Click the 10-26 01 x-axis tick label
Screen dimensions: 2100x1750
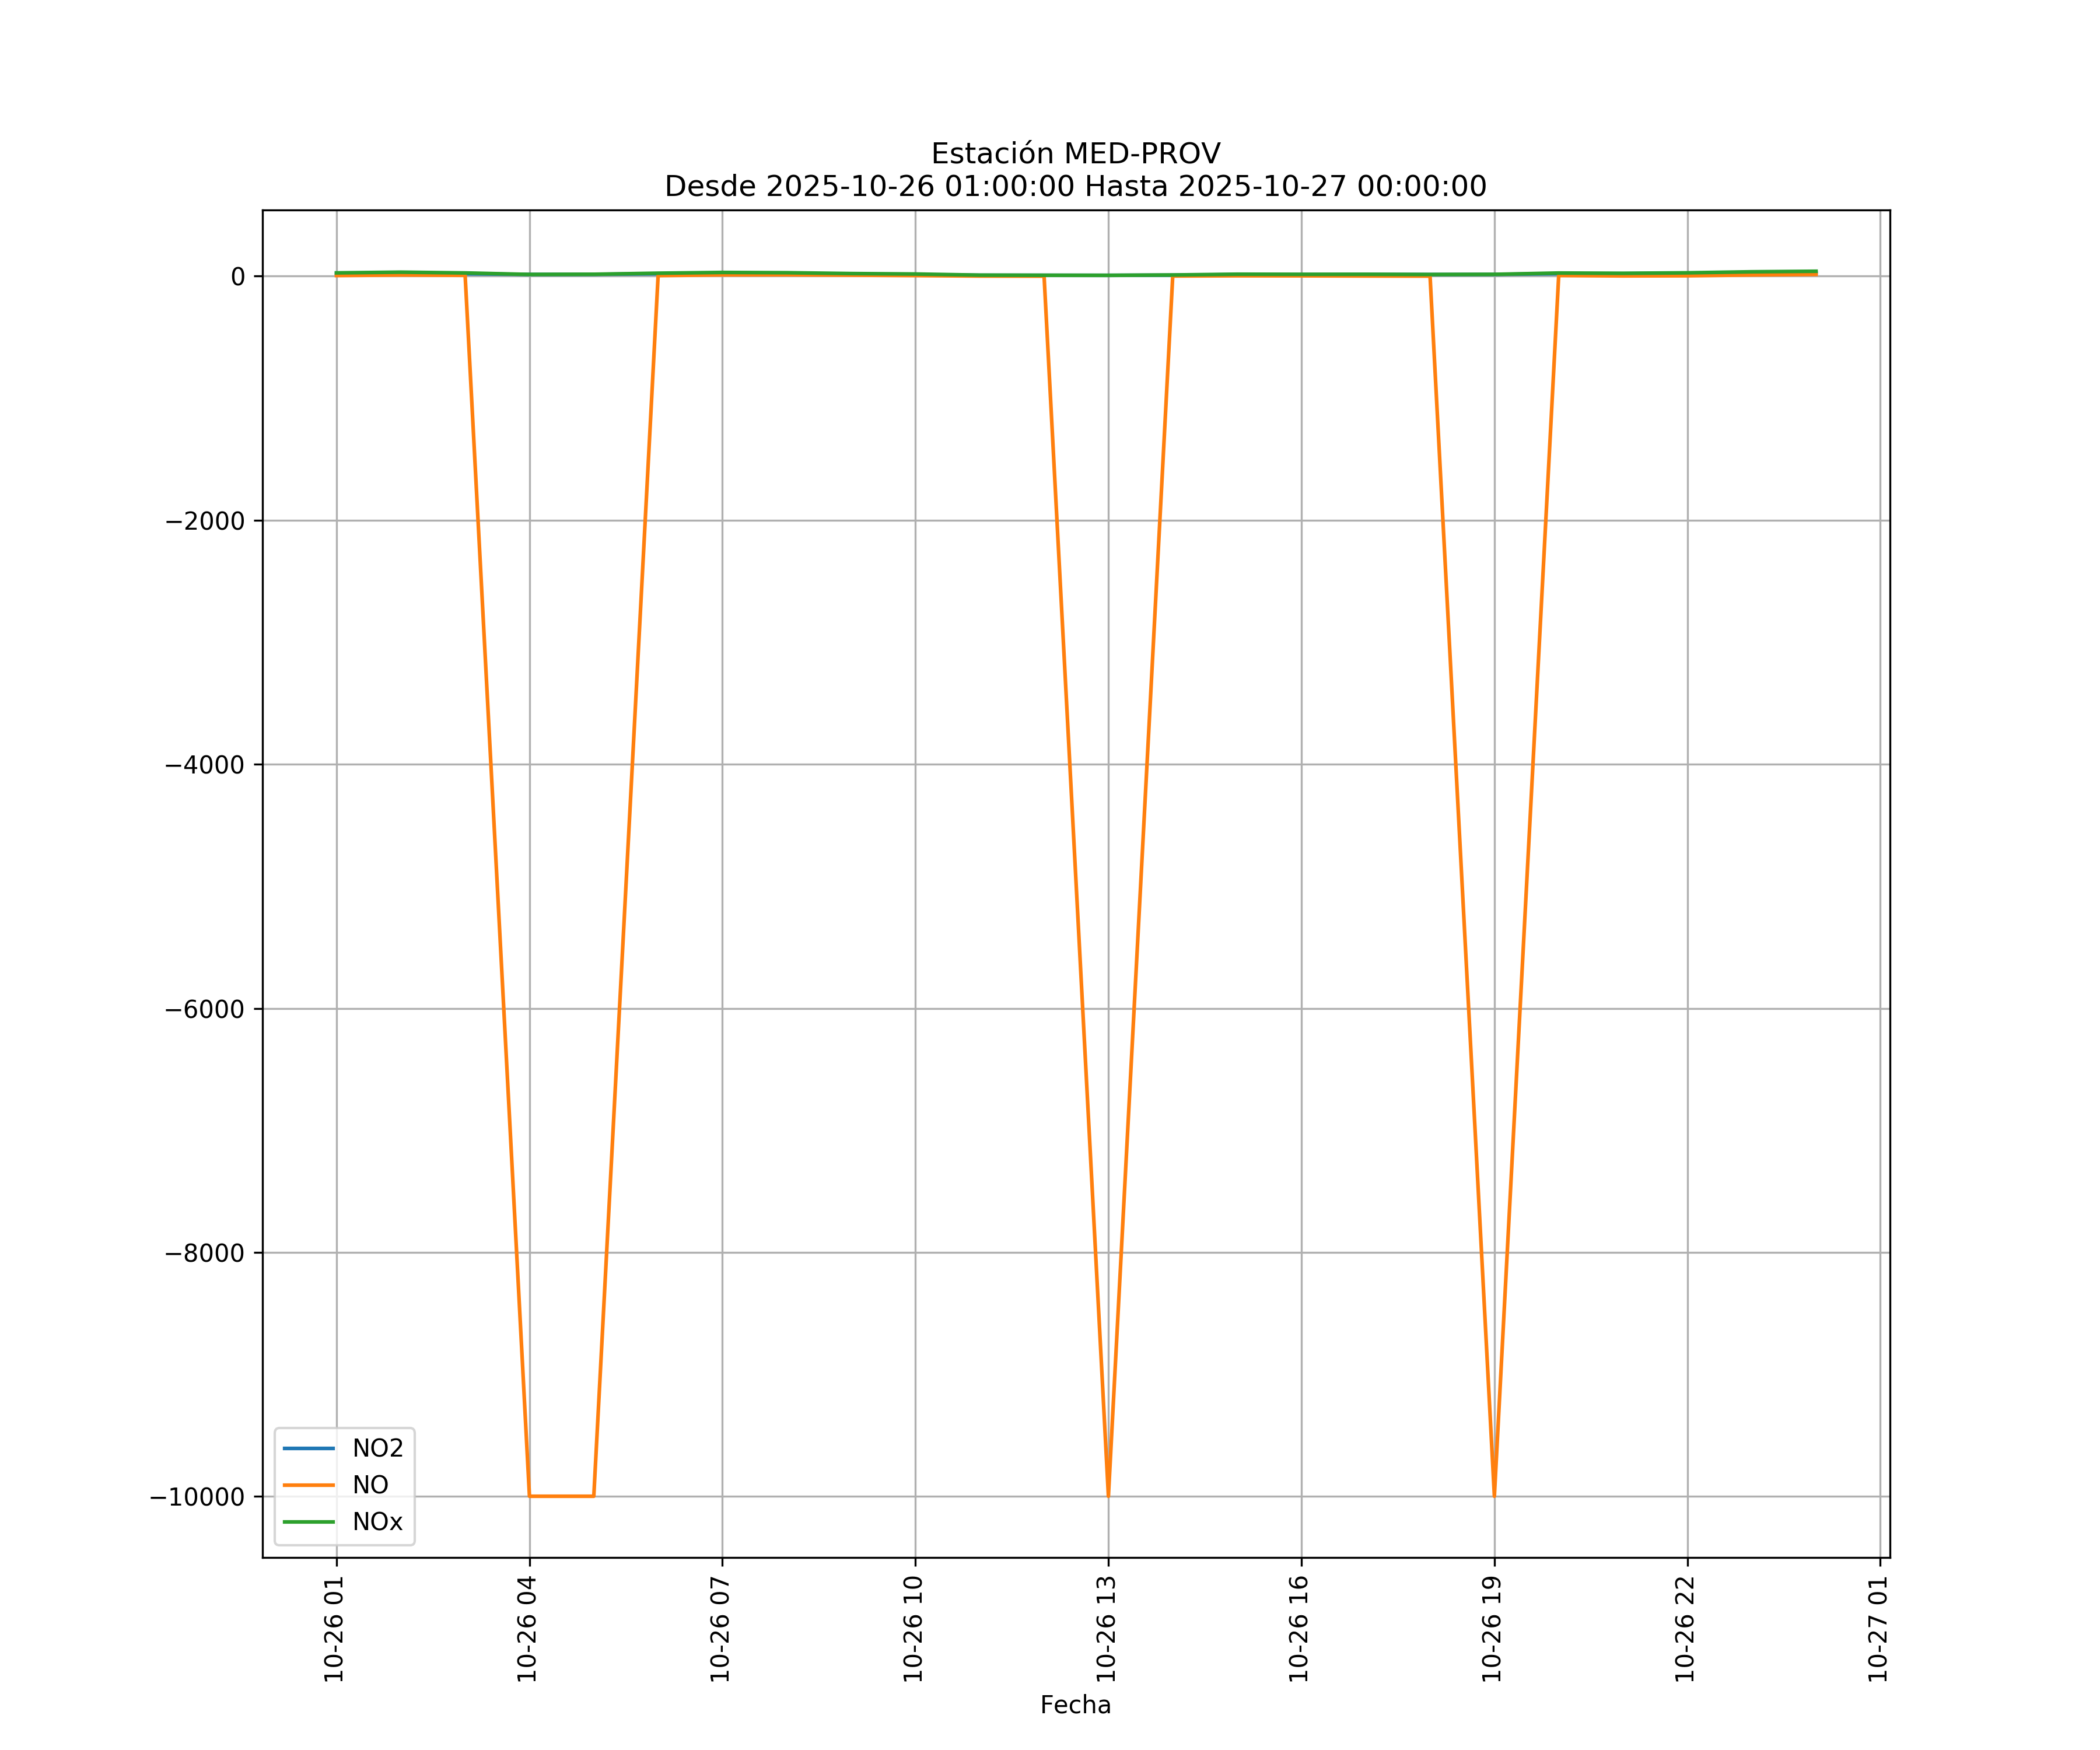tap(334, 1629)
